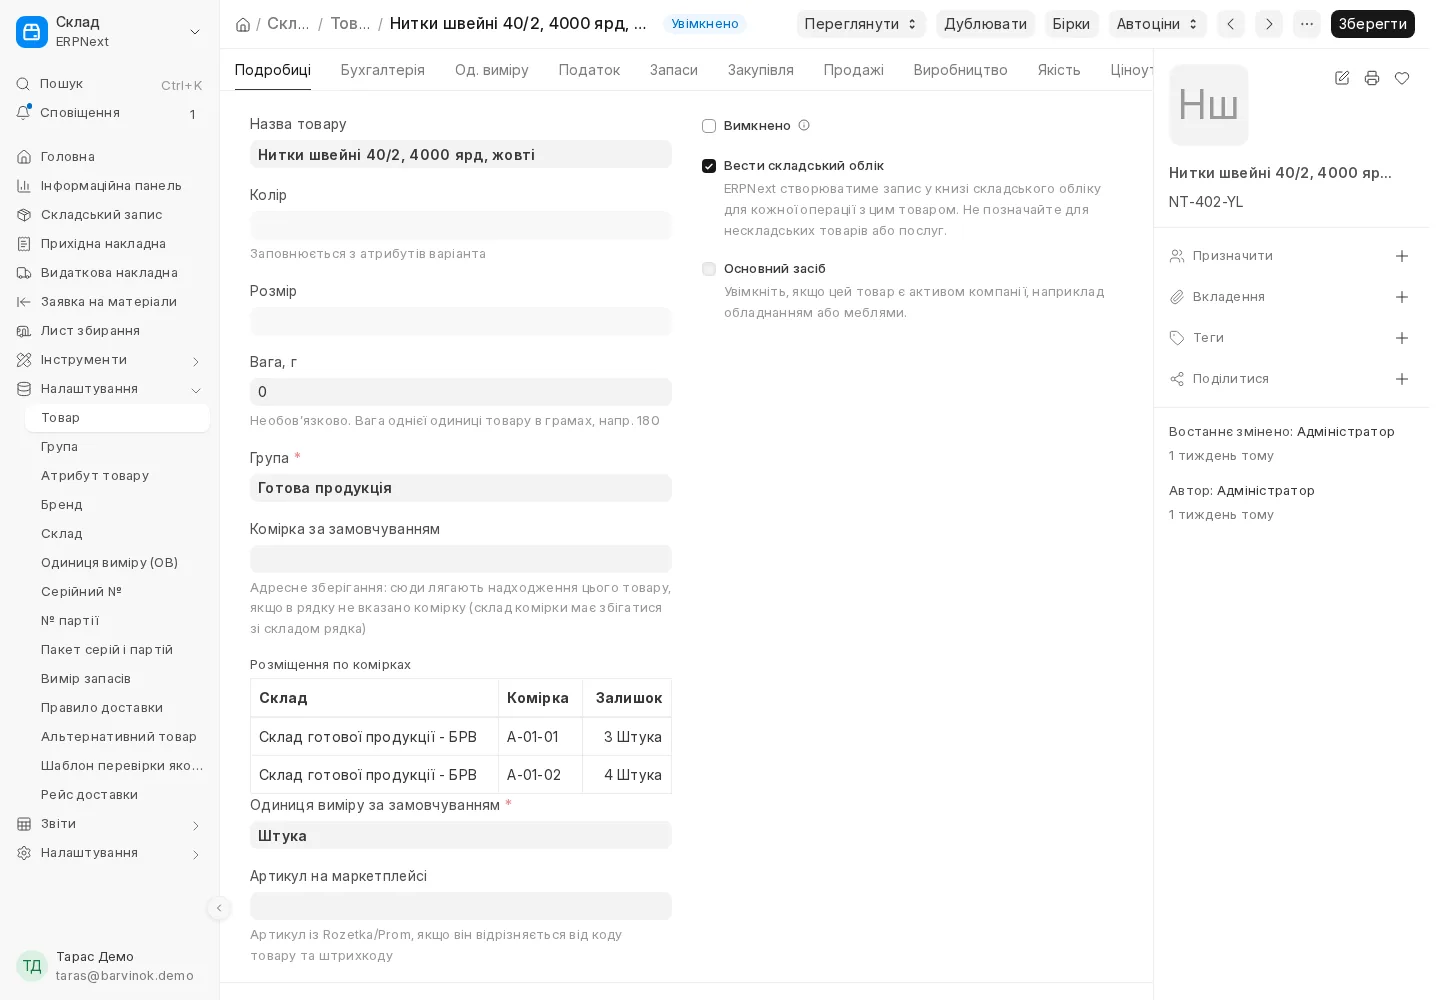Switch to Запаси tab

[x=674, y=70]
